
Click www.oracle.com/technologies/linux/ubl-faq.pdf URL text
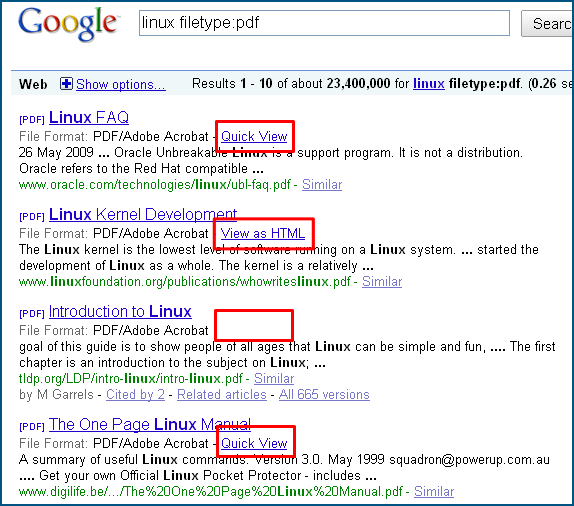(155, 185)
